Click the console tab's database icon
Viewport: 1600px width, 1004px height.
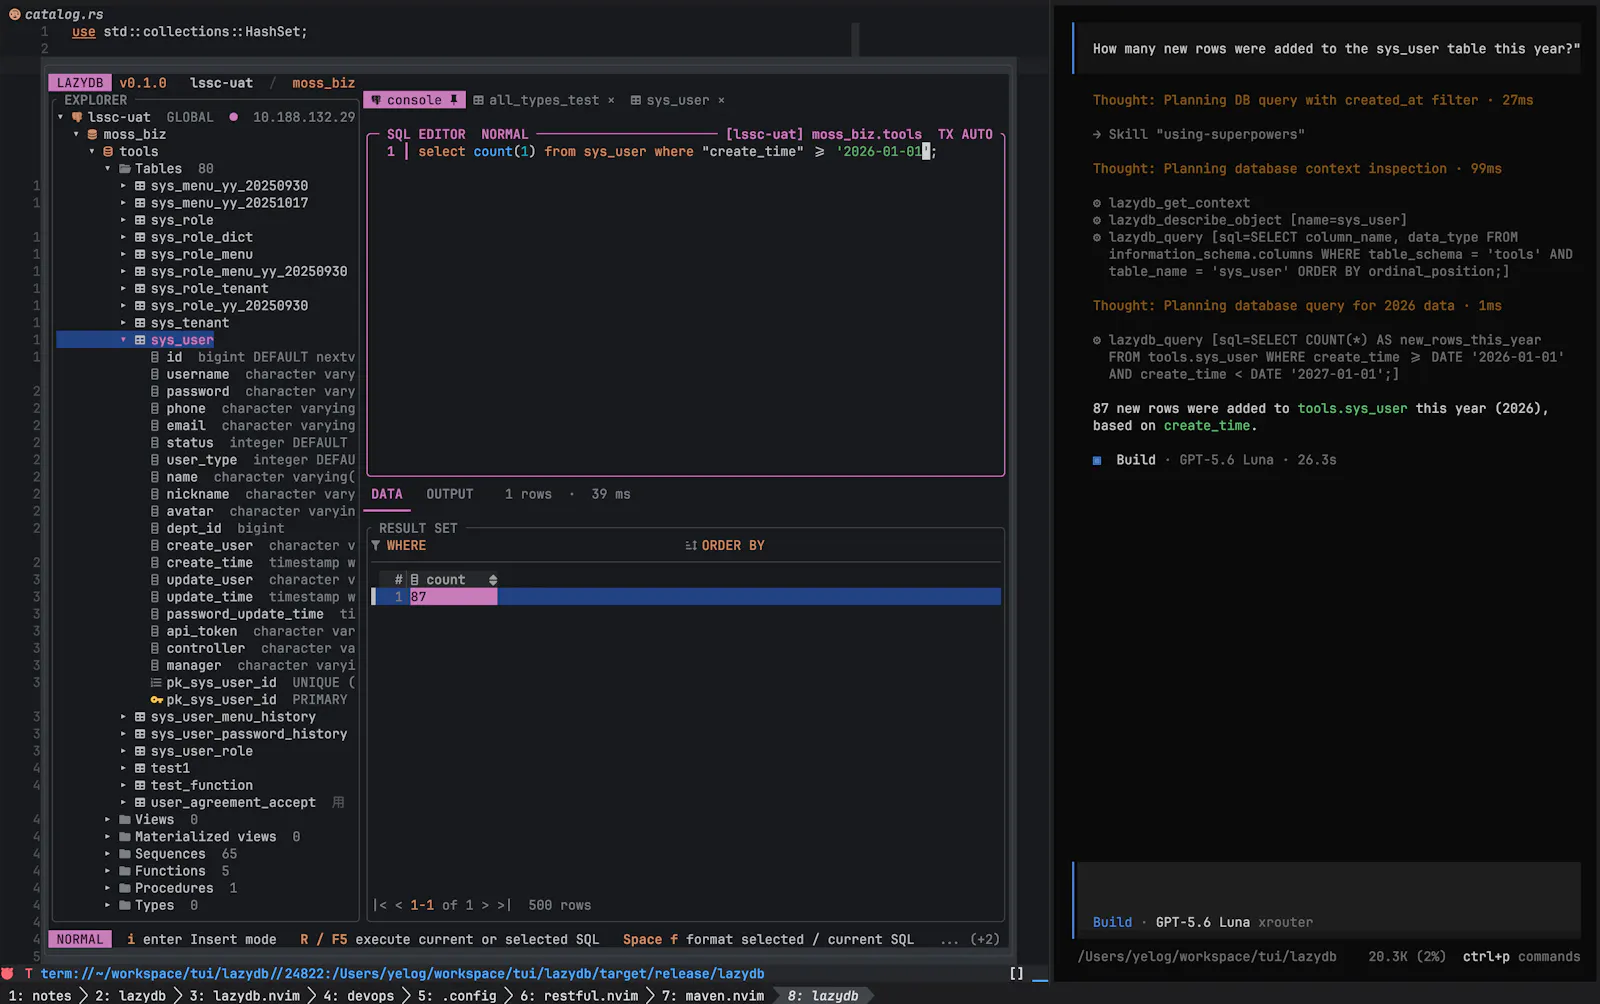click(x=377, y=100)
